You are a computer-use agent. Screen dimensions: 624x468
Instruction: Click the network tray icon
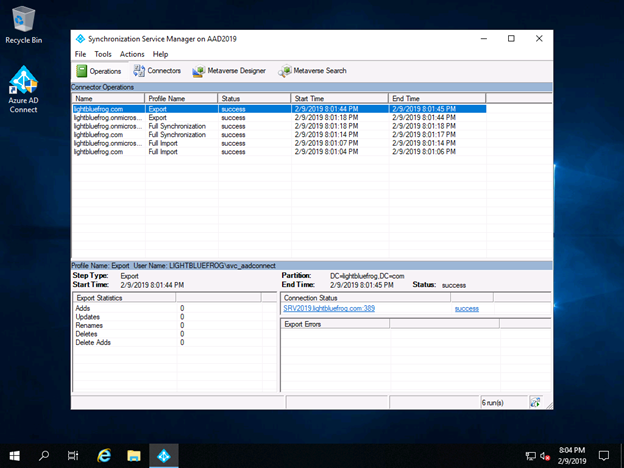(x=530, y=456)
